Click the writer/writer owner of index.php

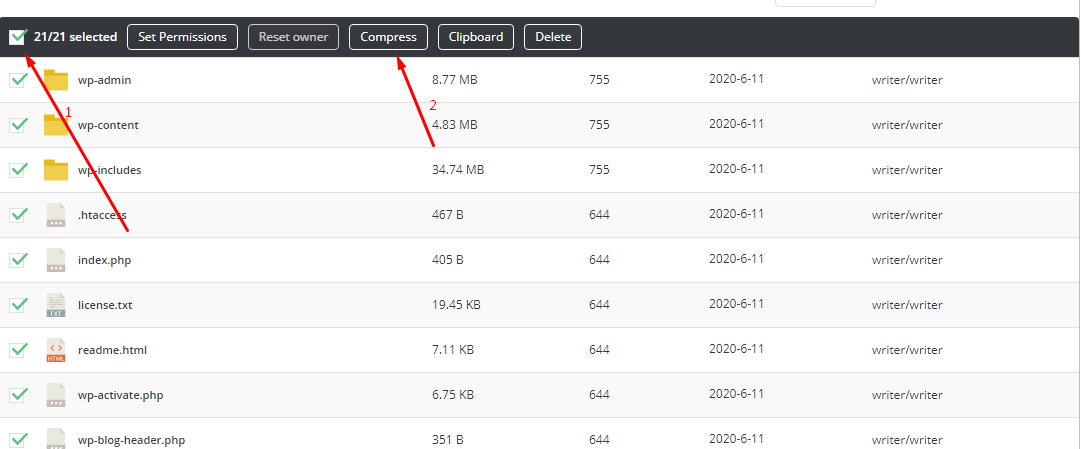(907, 260)
